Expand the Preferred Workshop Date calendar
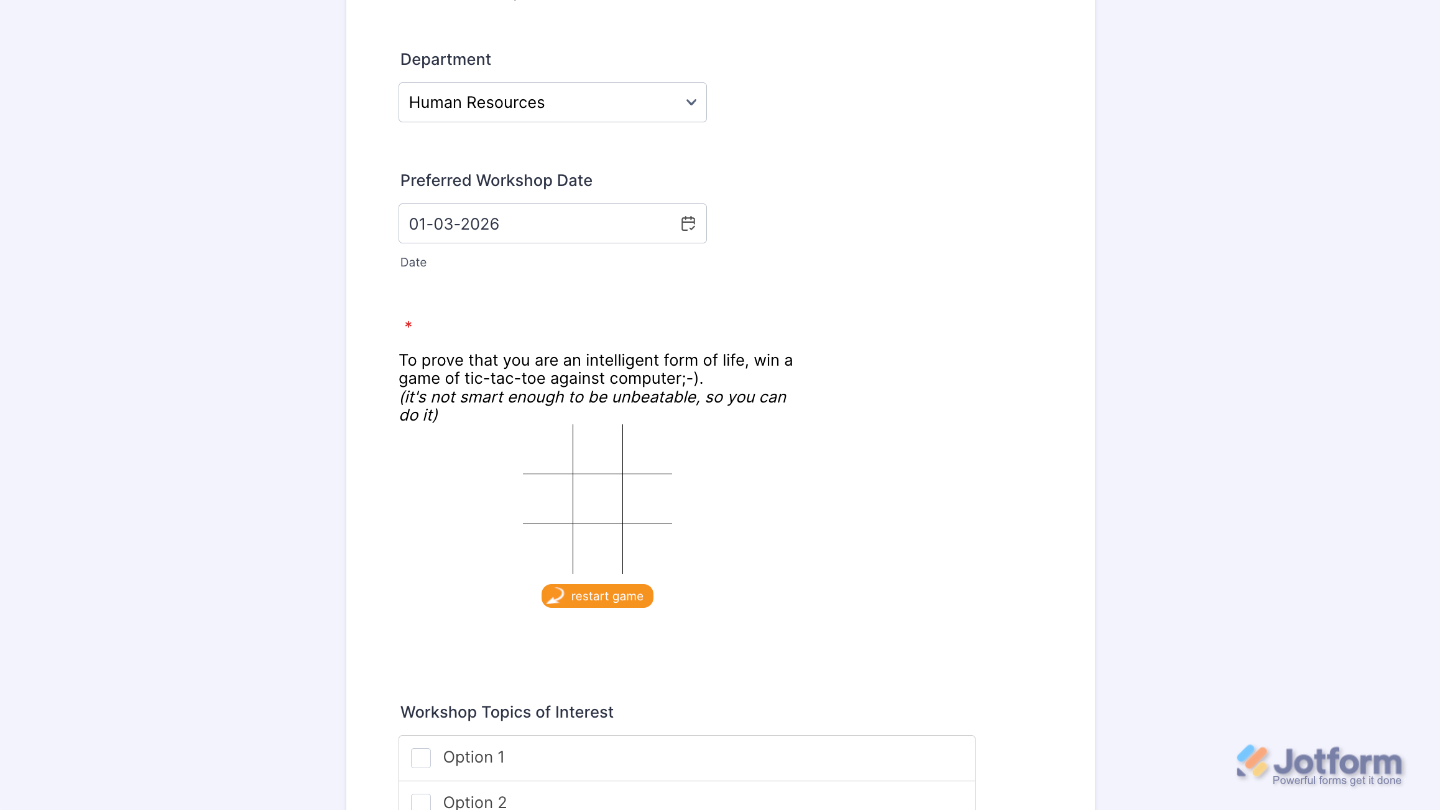 (688, 223)
